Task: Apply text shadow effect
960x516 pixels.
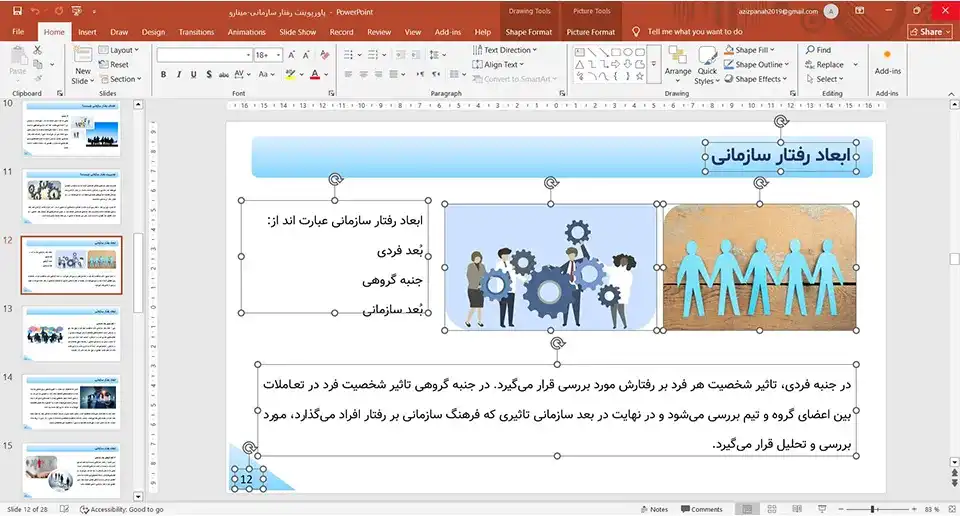Action: coord(209,74)
